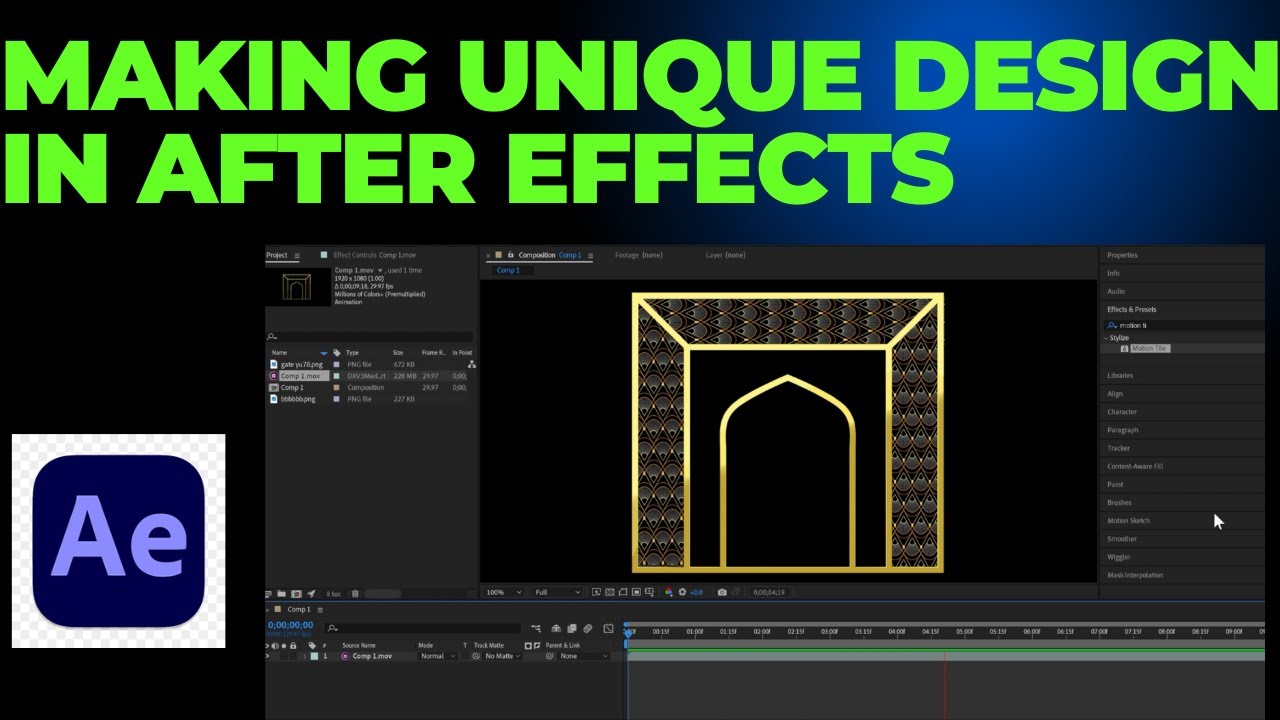Open the Composition panel menu icon

click(x=589, y=255)
